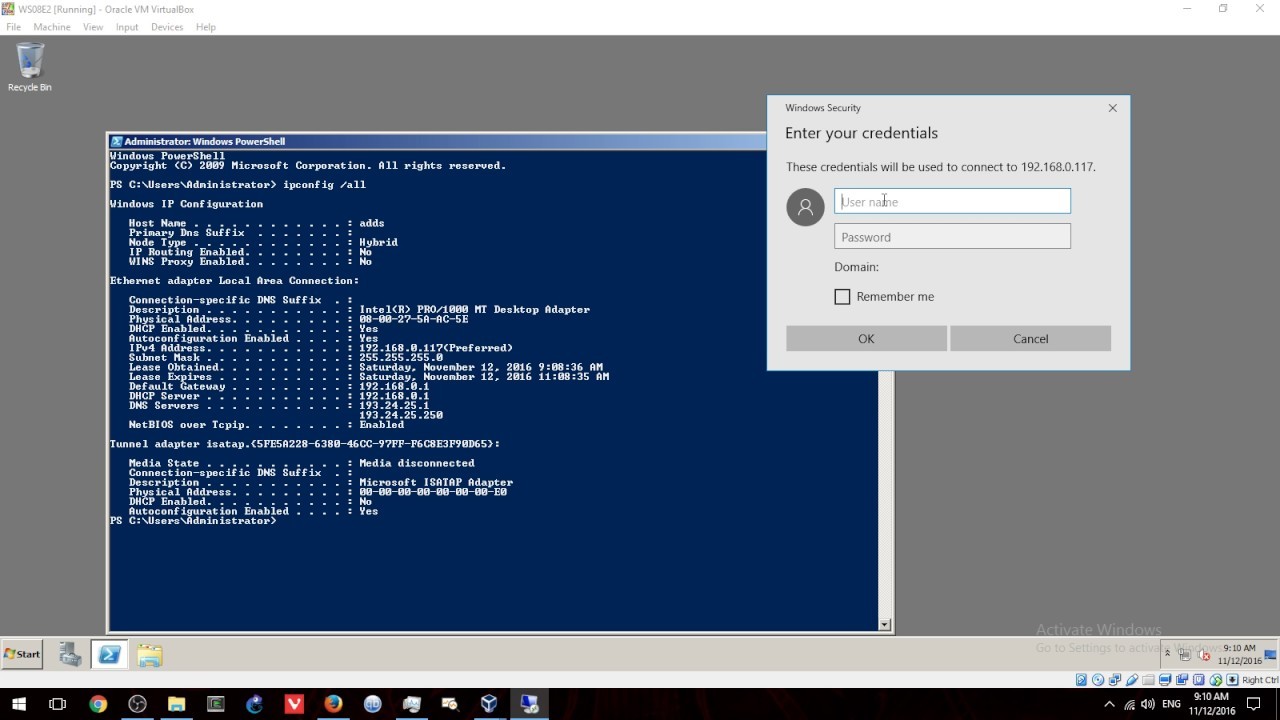Screen dimensions: 1280x720
Task: Launch Firefox from the host taskbar
Action: click(x=333, y=704)
